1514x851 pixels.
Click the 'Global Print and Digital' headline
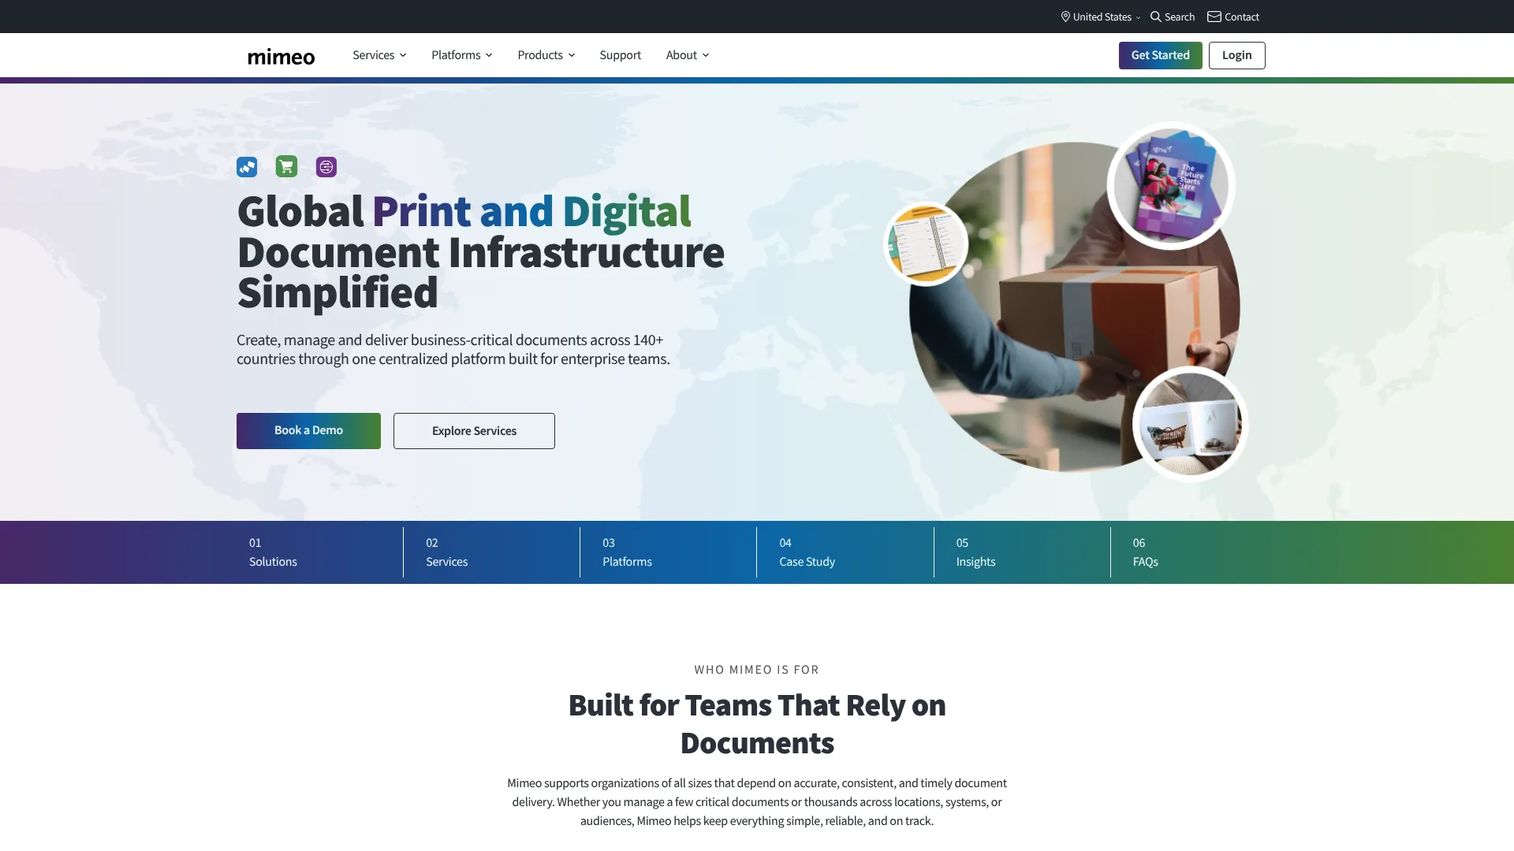(x=464, y=212)
